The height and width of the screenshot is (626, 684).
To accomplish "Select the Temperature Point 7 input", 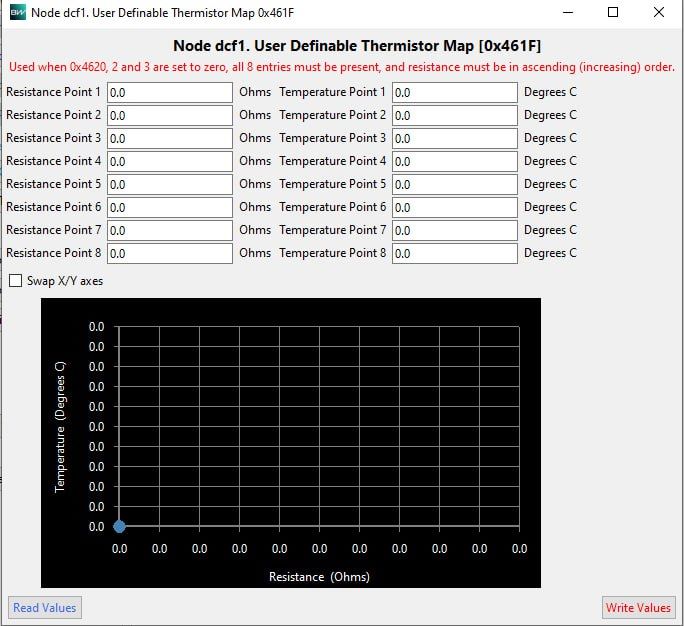I will [455, 230].
